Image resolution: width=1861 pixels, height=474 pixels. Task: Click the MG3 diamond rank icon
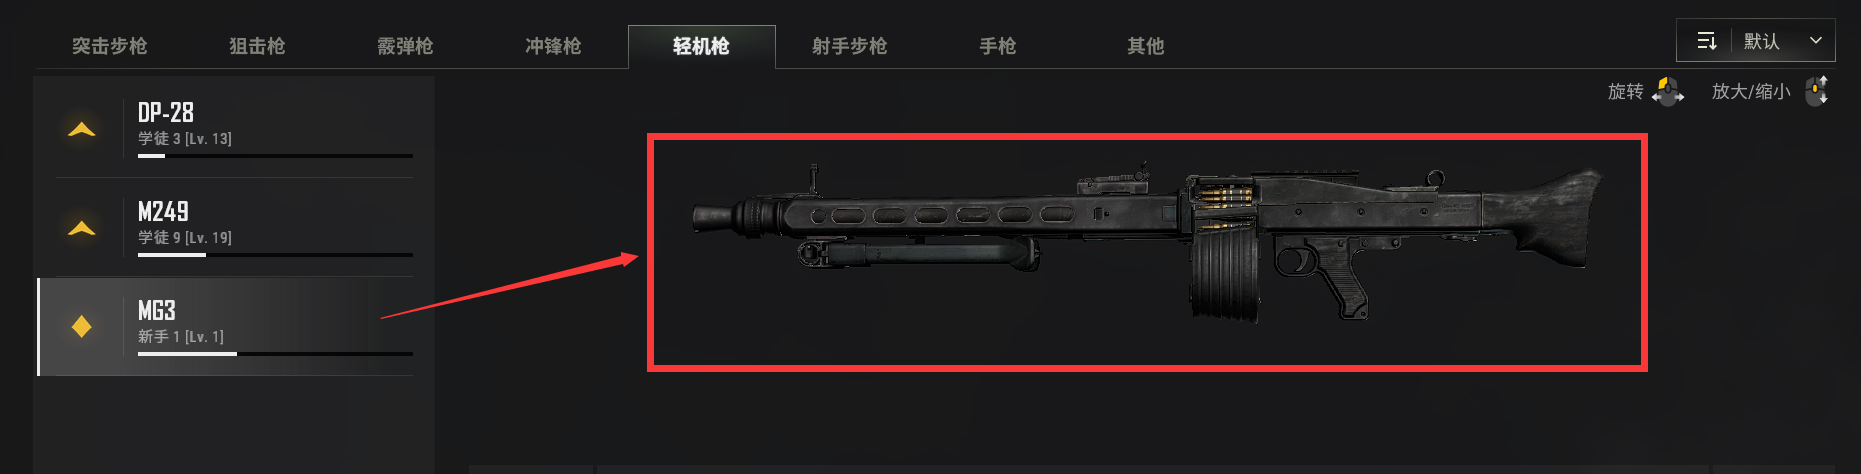click(82, 326)
